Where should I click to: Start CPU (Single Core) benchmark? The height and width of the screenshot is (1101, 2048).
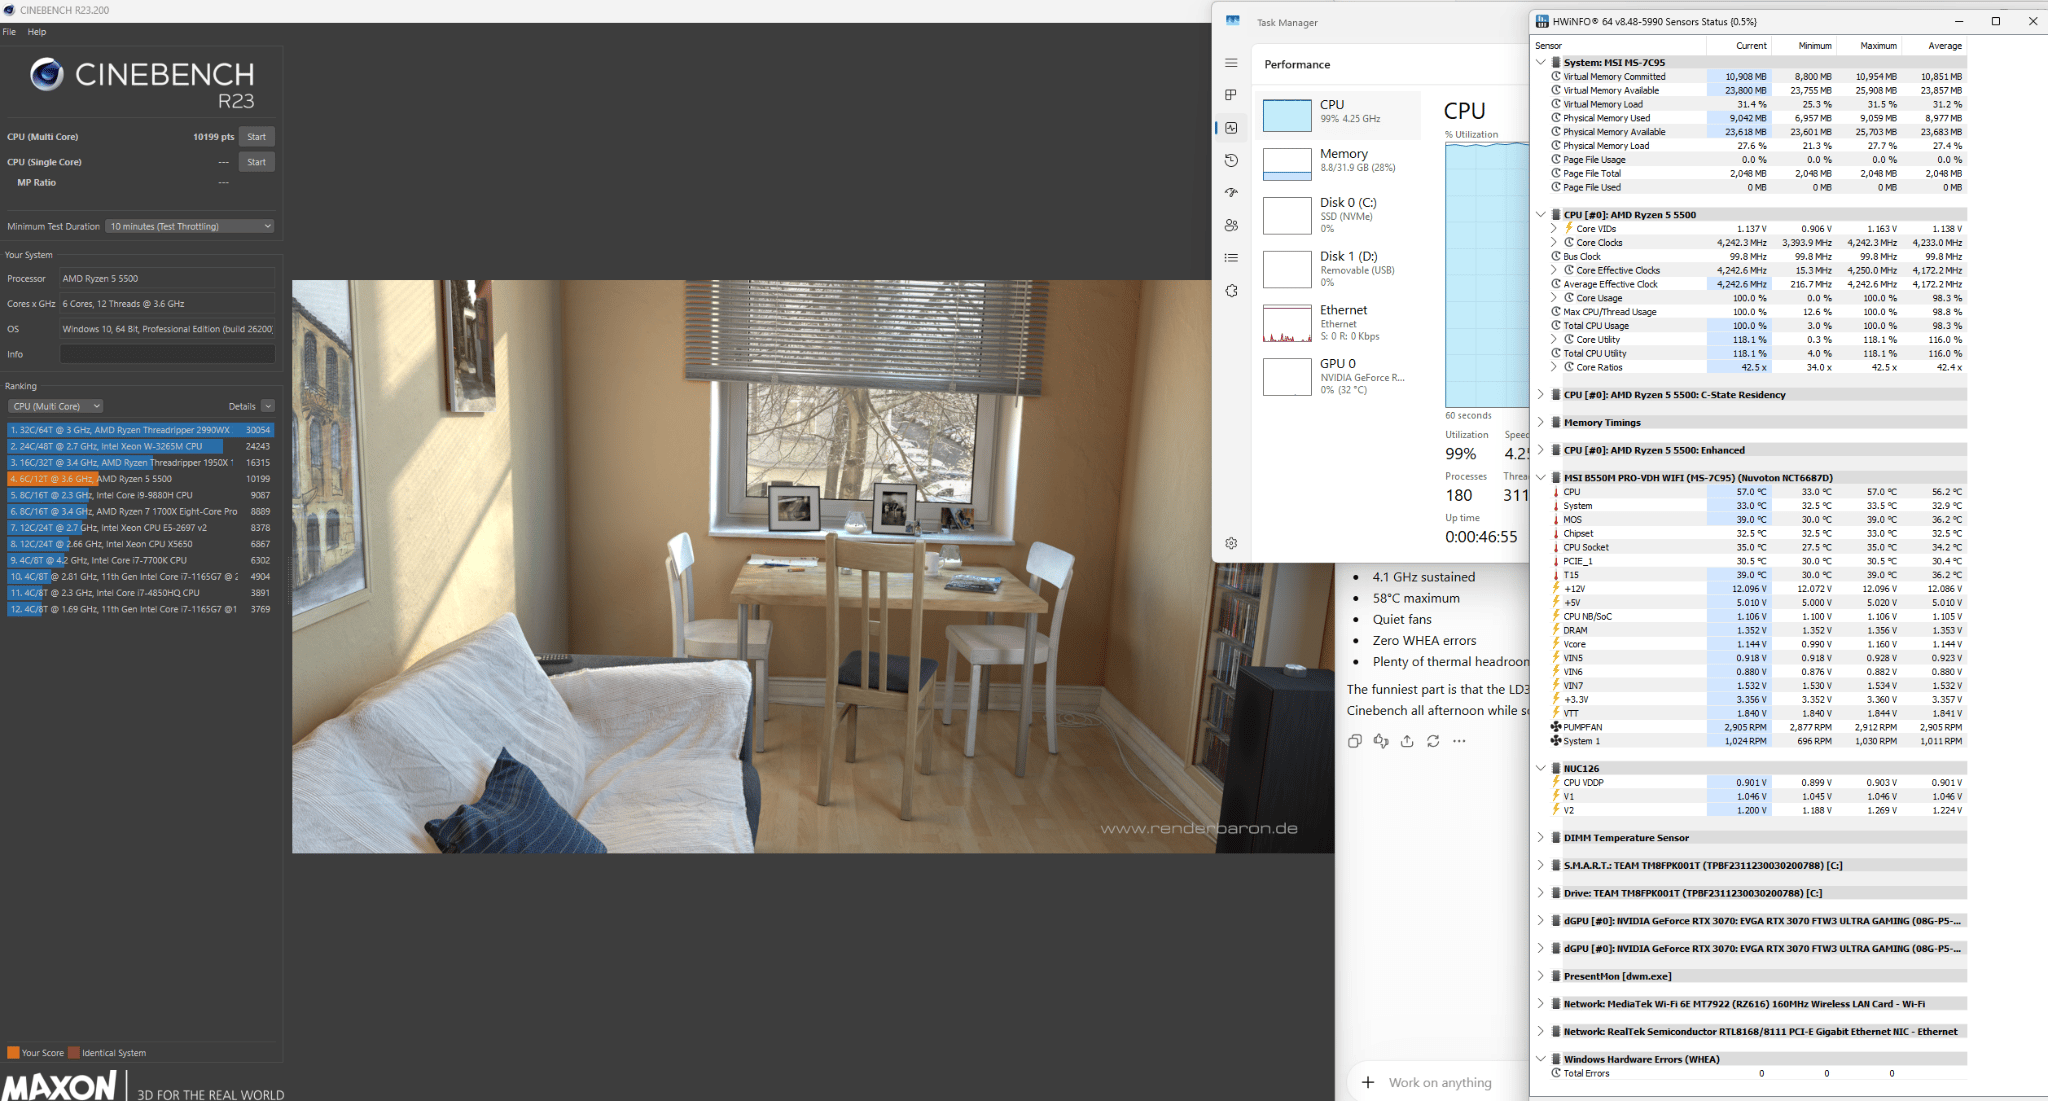257,162
